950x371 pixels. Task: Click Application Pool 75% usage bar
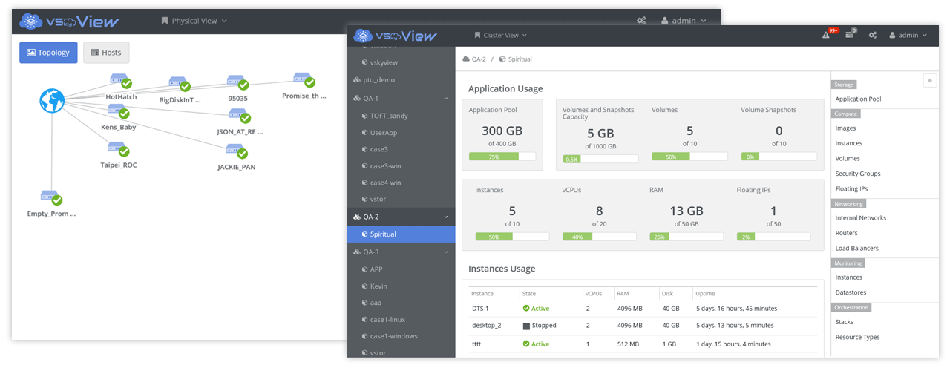(502, 156)
